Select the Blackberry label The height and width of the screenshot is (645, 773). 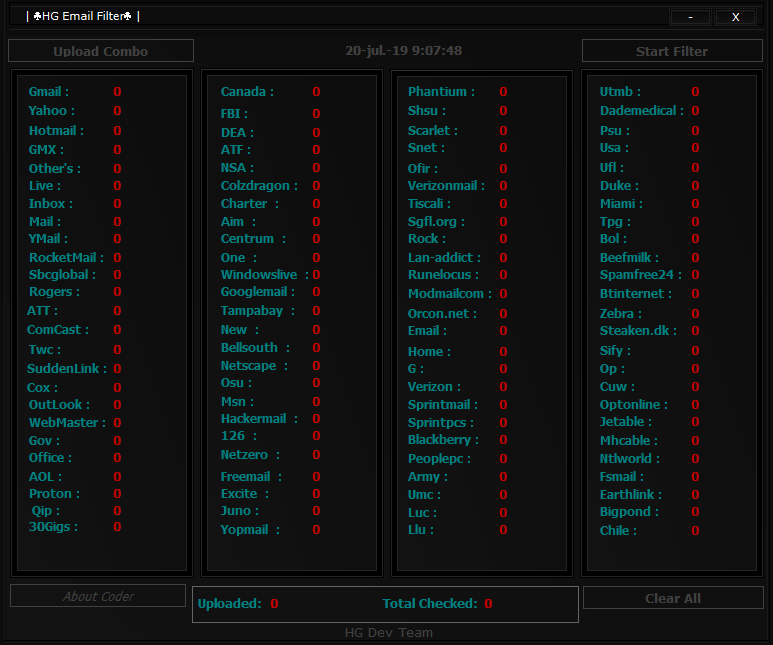tap(443, 439)
